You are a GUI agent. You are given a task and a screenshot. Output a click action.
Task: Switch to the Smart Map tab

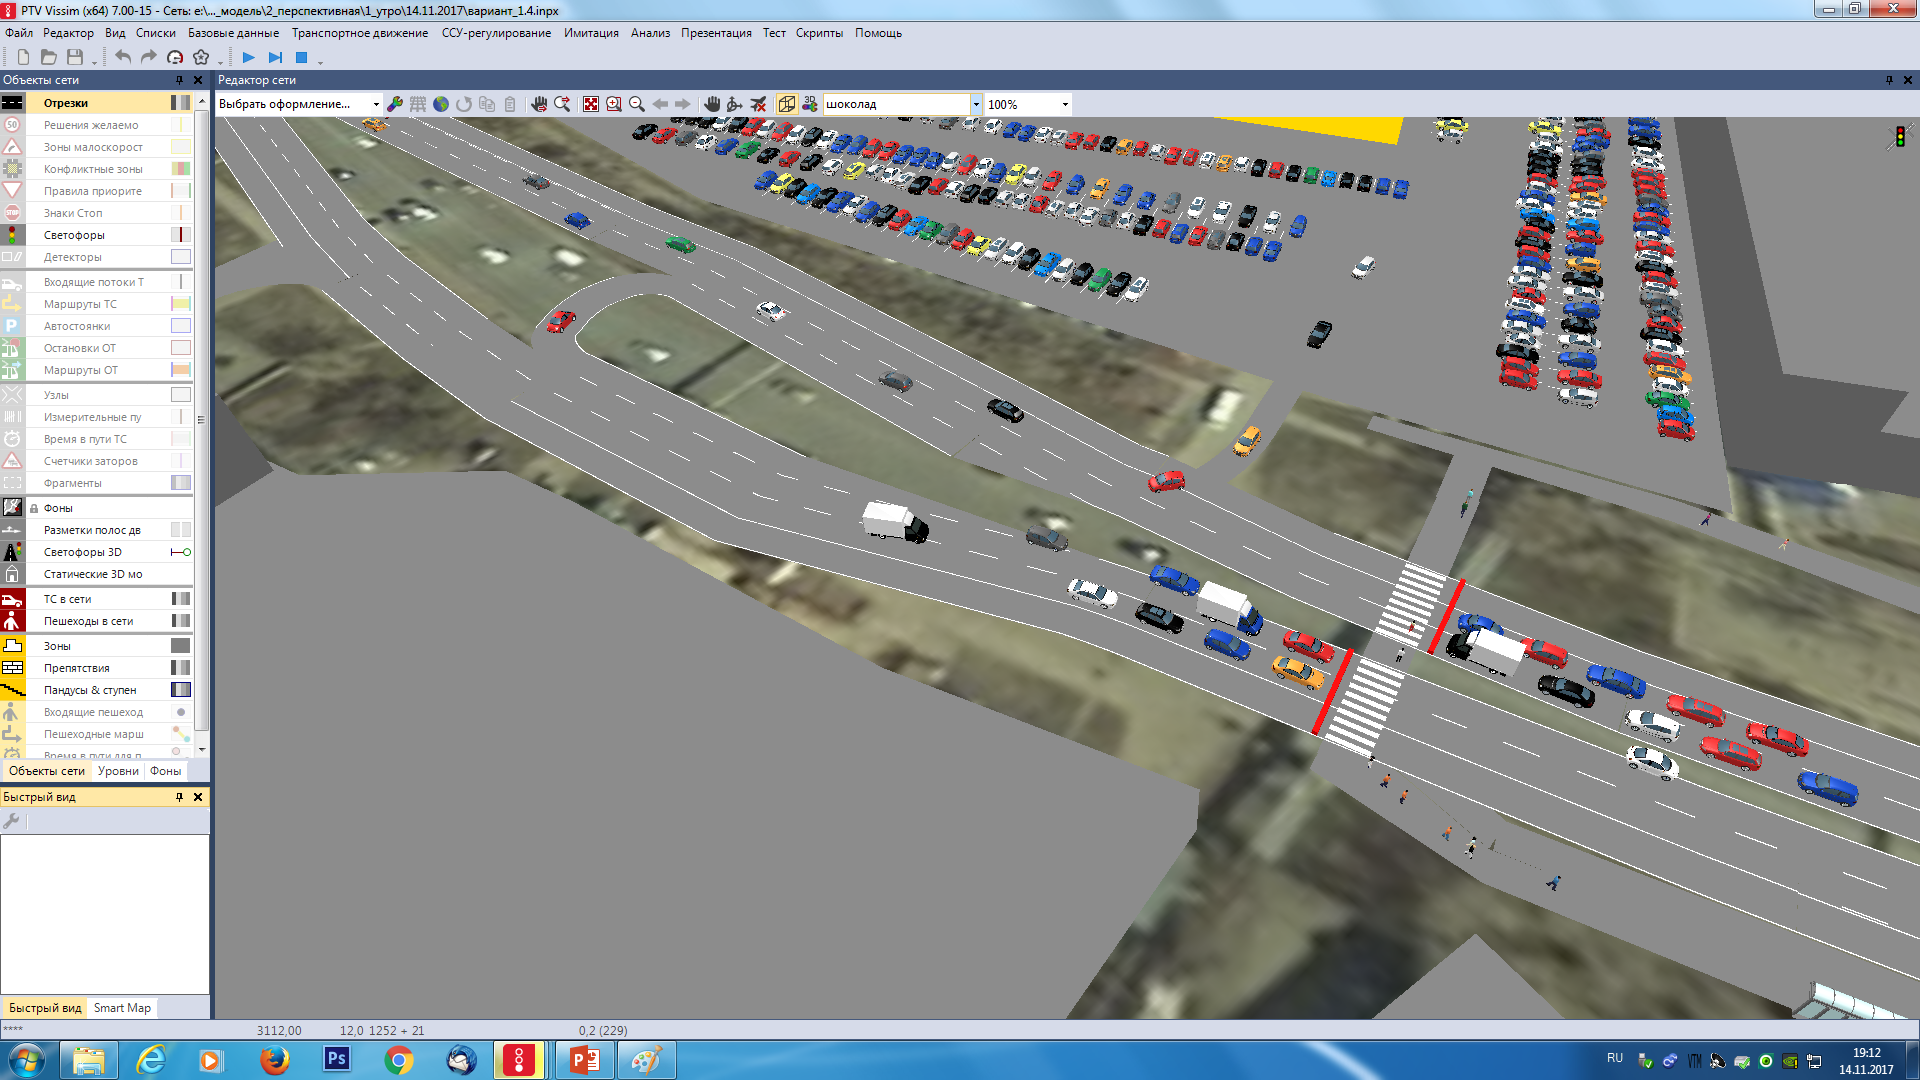(x=122, y=1008)
